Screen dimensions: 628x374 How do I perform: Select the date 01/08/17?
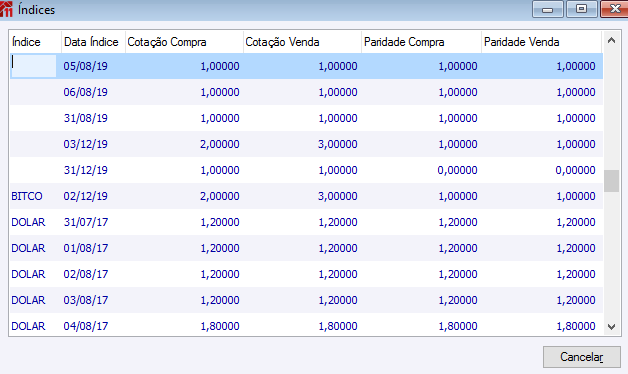[86, 248]
